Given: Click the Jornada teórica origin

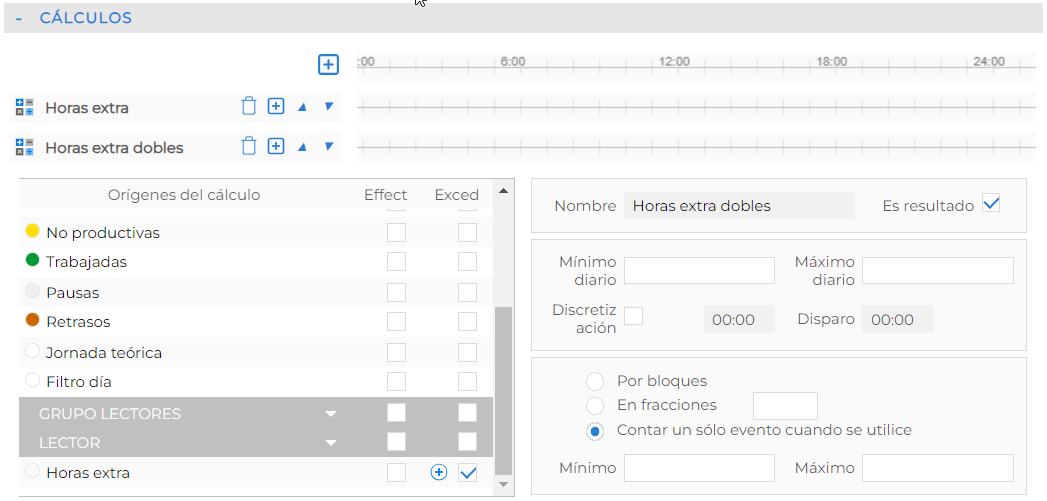Looking at the screenshot, I should point(103,352).
